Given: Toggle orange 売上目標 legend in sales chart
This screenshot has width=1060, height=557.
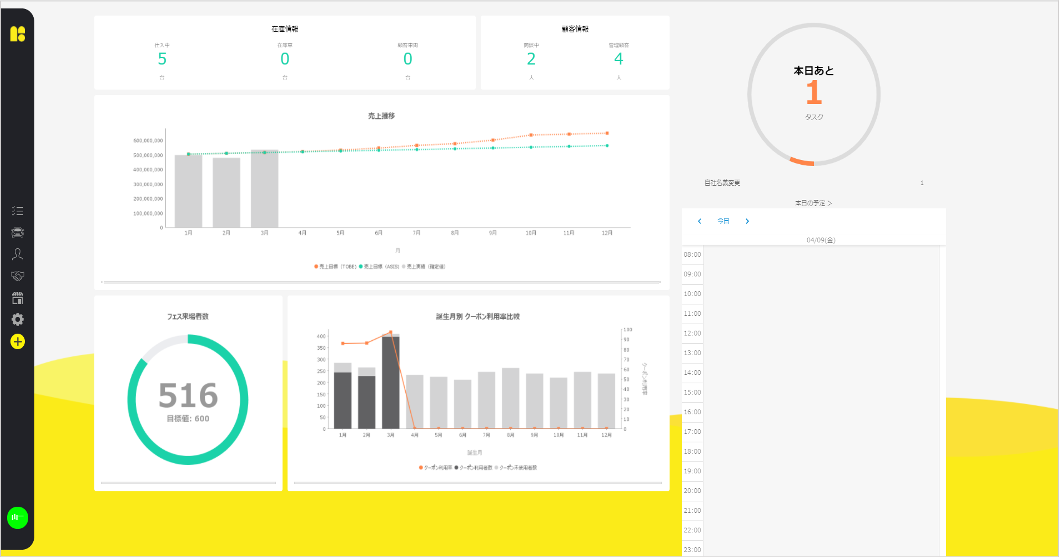Looking at the screenshot, I should (335, 266).
